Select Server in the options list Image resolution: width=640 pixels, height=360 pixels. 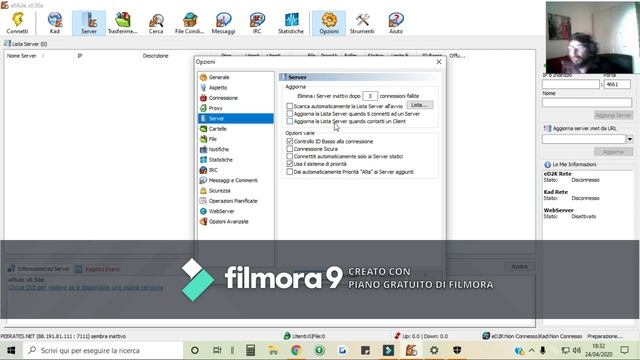(x=236, y=118)
